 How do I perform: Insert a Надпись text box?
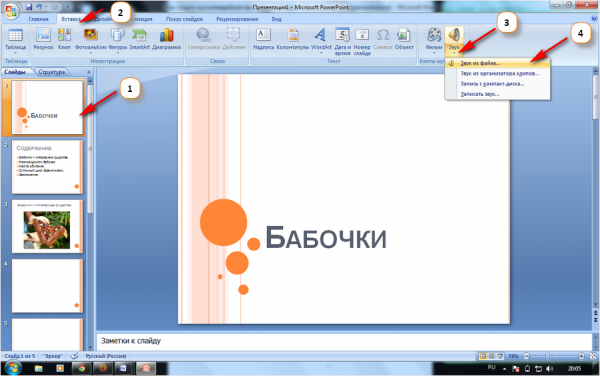[x=263, y=39]
